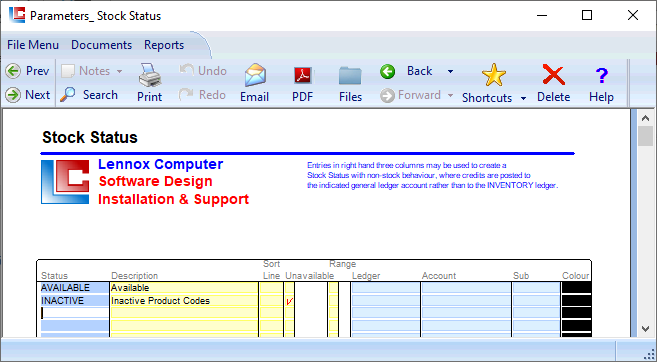Toggle Unavailable checkbox for AVAILABLE row

point(289,288)
